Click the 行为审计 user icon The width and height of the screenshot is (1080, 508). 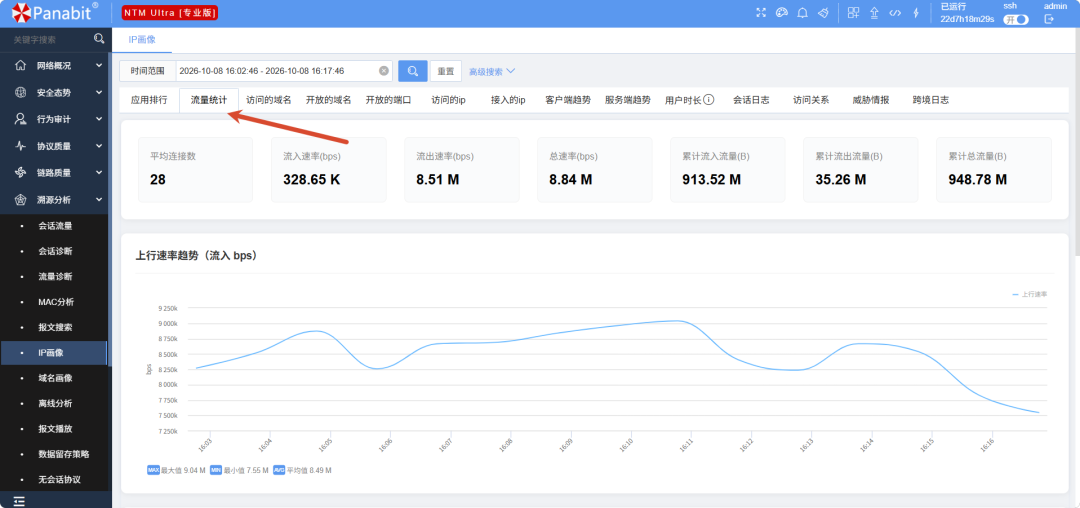click(21, 119)
